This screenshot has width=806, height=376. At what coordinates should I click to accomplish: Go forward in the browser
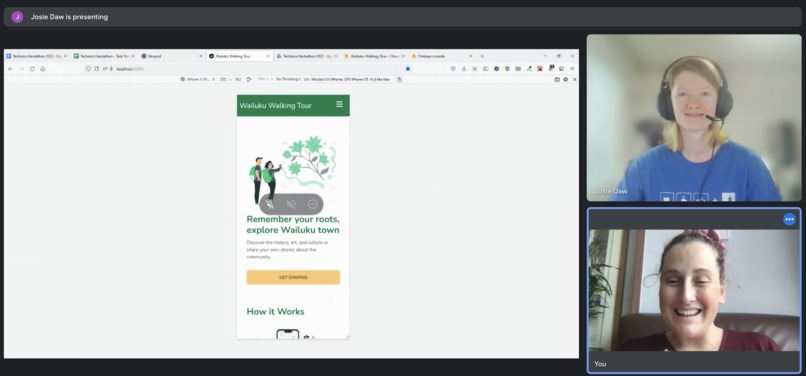(21, 68)
